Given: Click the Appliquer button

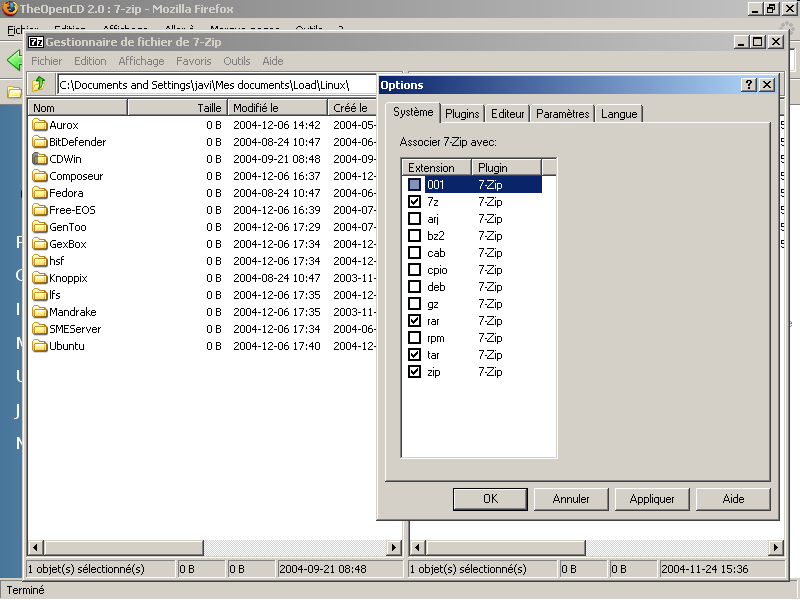Looking at the screenshot, I should [652, 499].
